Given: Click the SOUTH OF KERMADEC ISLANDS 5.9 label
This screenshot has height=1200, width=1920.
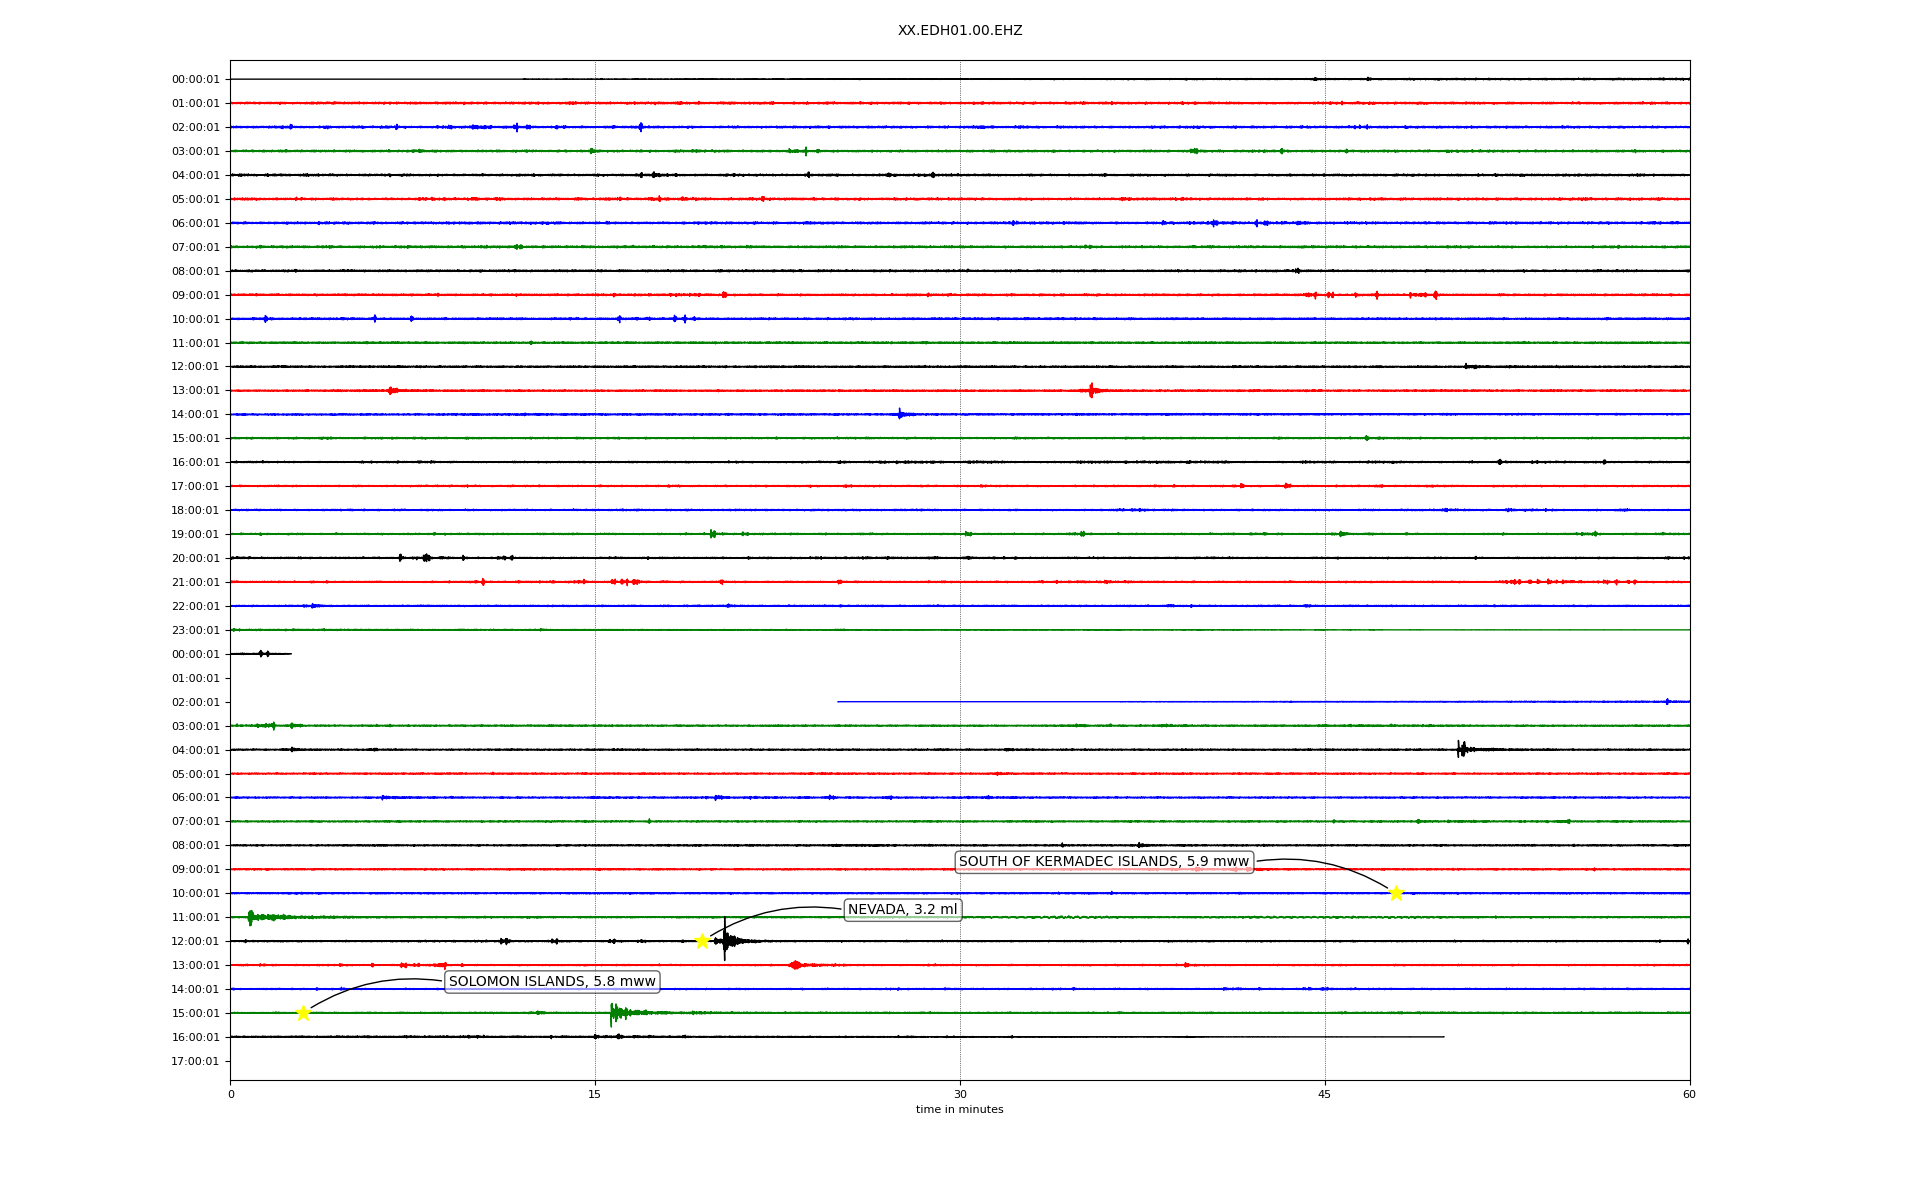Looking at the screenshot, I should pos(1103,862).
